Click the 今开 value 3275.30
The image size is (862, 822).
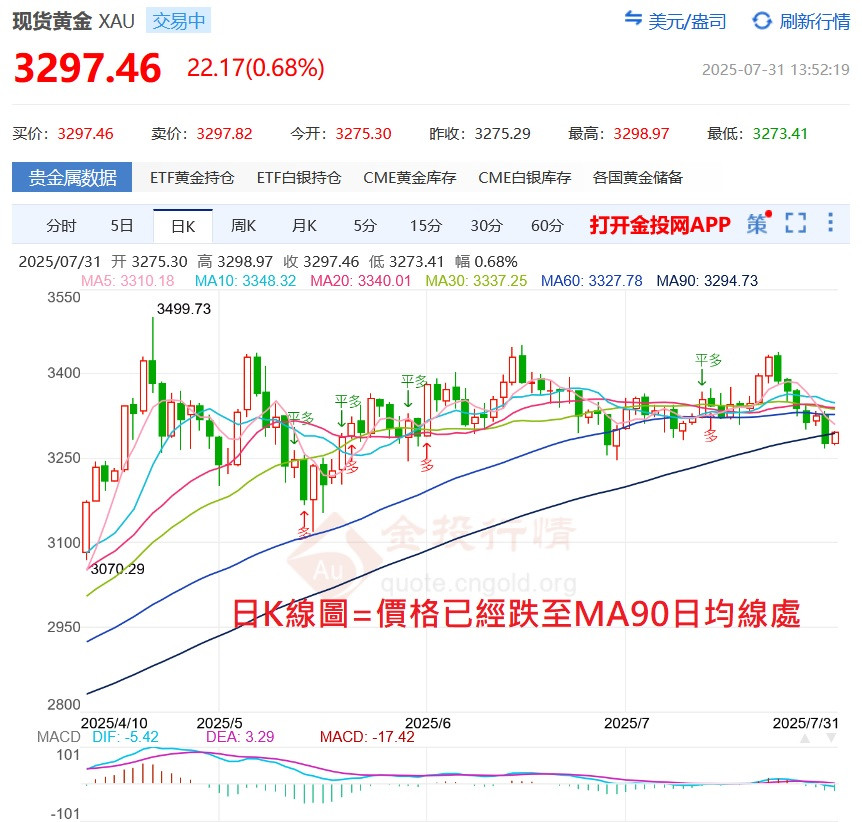(x=363, y=134)
